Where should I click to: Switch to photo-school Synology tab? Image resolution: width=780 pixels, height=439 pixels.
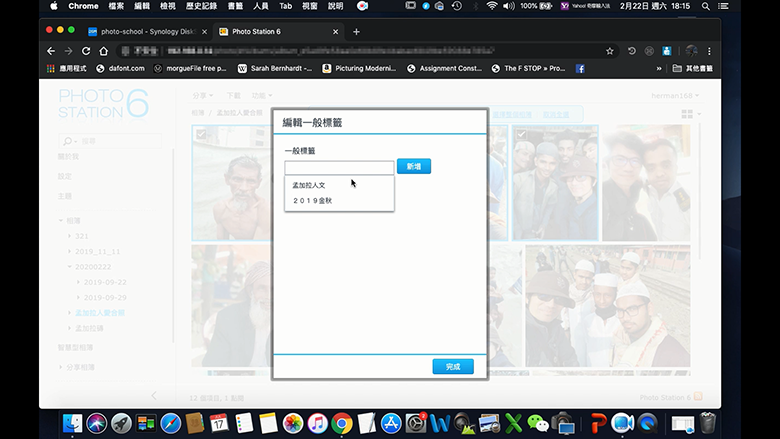pos(148,31)
